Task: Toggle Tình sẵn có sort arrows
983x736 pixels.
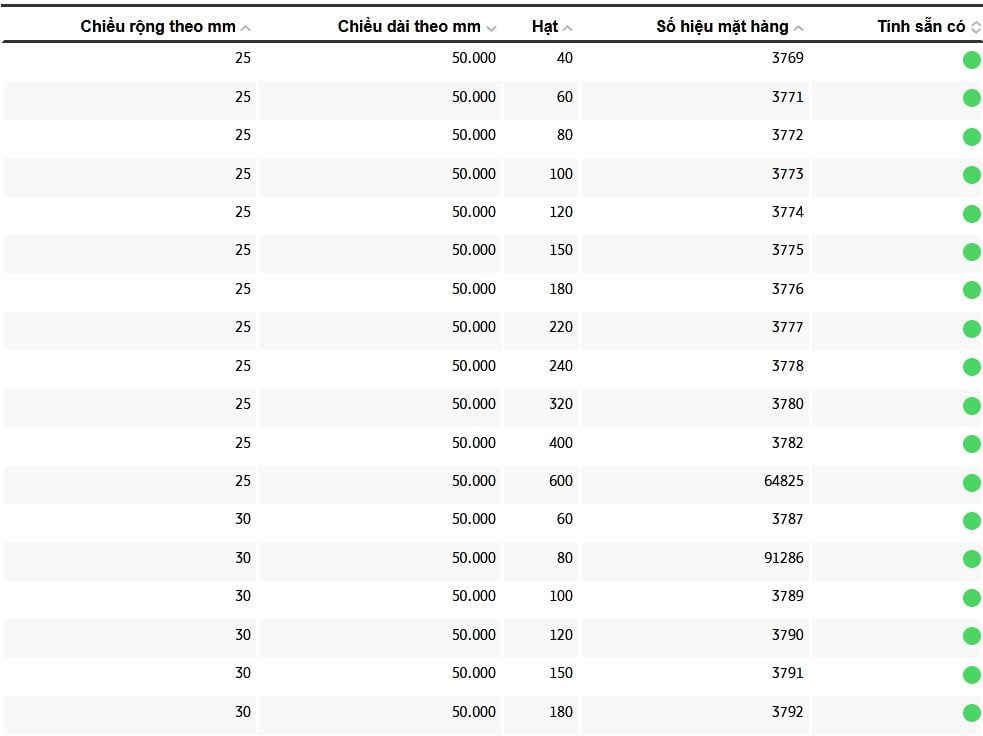Action: pos(976,28)
